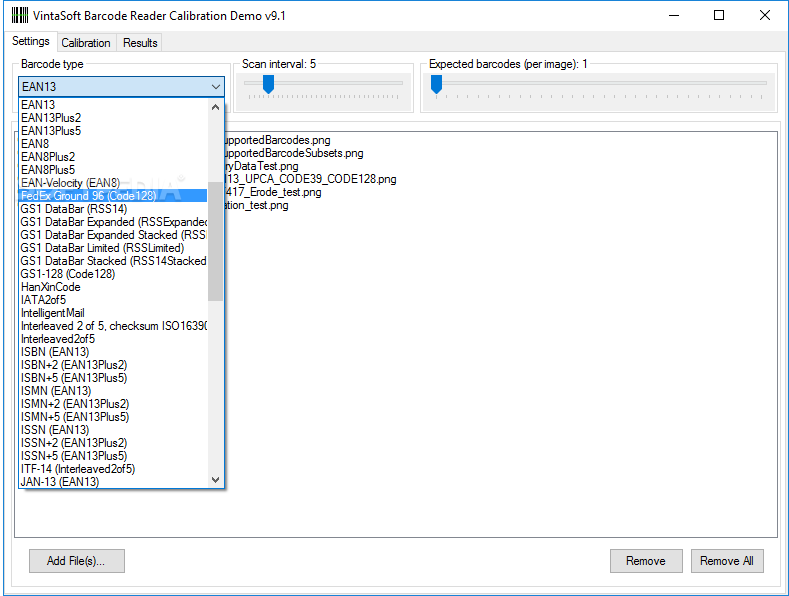This screenshot has width=789, height=596.
Task: Maximize the VintaSoft window
Action: point(719,15)
